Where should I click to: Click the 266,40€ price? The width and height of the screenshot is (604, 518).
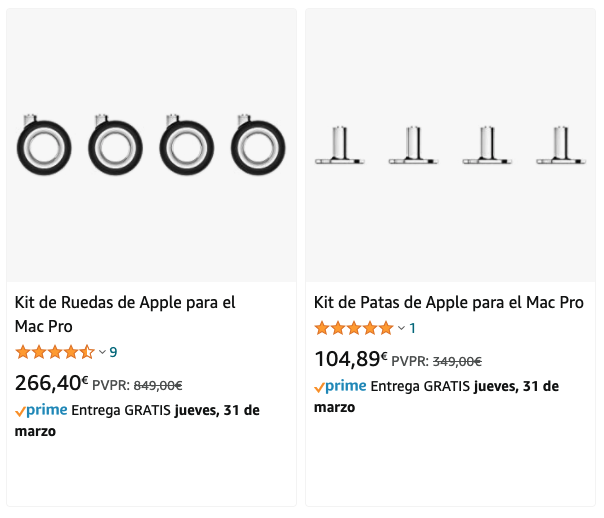click(51, 382)
